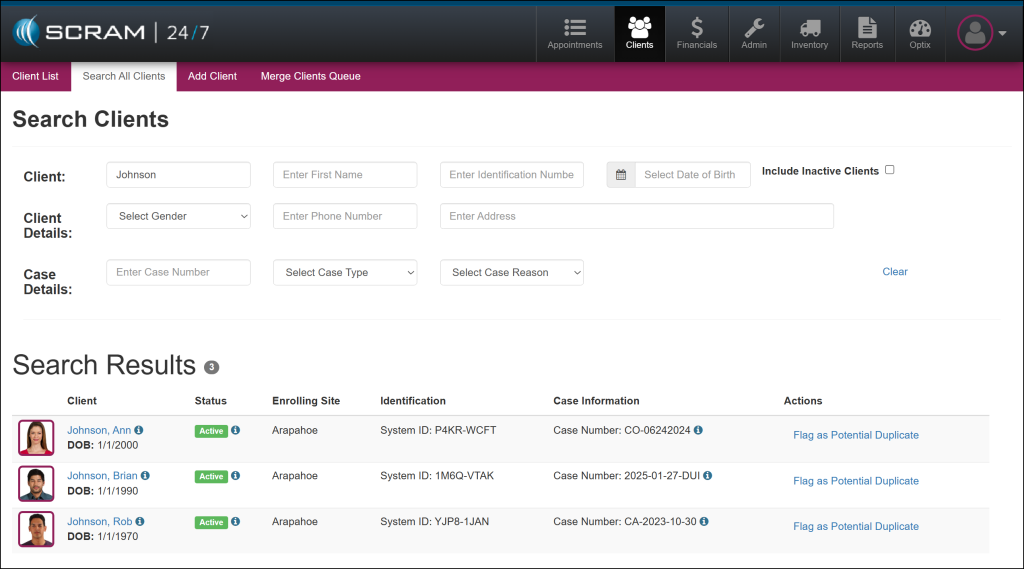Open the Select Case Type dropdown
1024x569 pixels.
pyautogui.click(x=345, y=273)
